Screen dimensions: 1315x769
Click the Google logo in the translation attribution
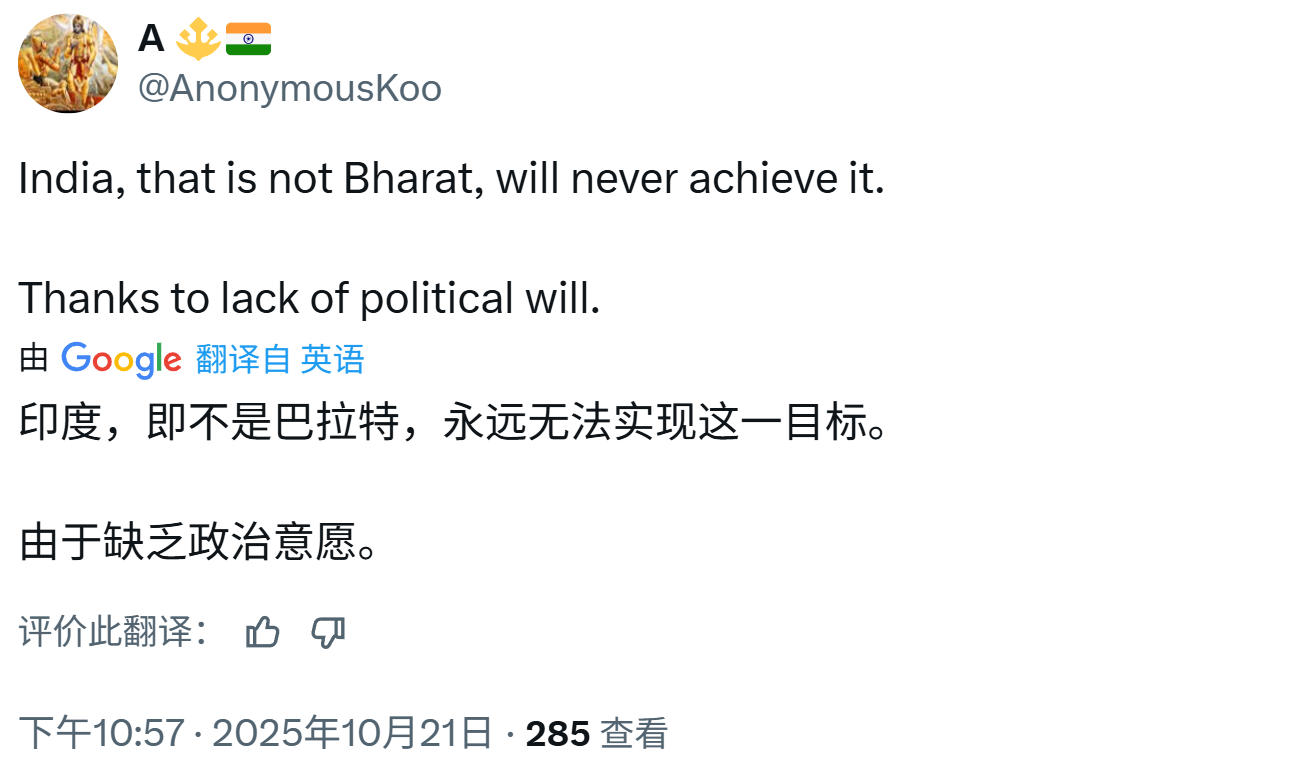(121, 359)
